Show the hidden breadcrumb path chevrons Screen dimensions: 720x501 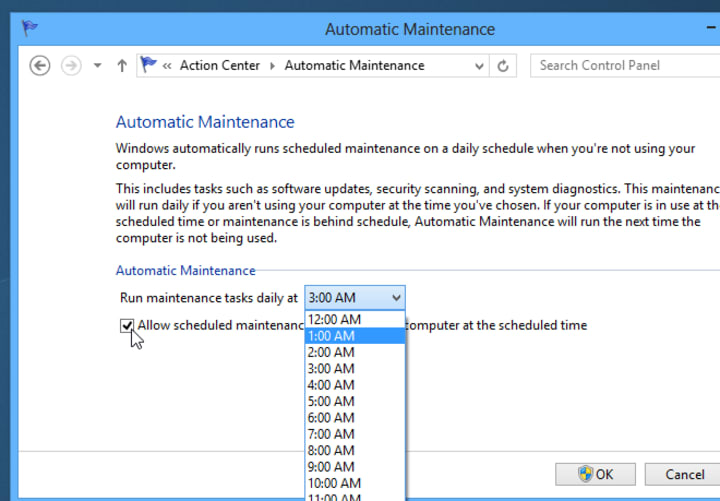point(167,66)
